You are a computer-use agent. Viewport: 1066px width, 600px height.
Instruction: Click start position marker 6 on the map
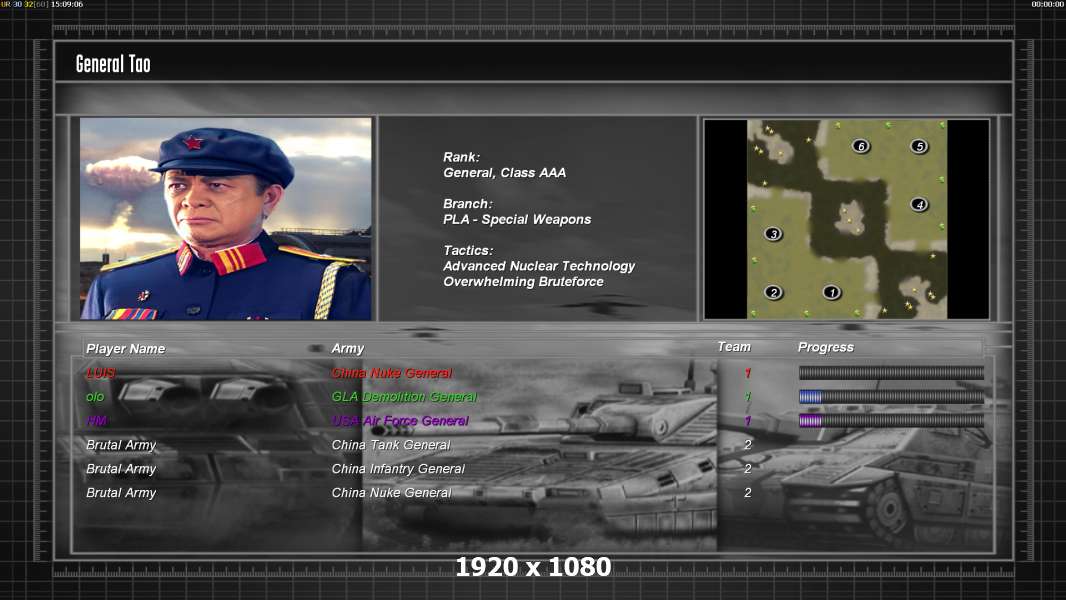coord(861,146)
